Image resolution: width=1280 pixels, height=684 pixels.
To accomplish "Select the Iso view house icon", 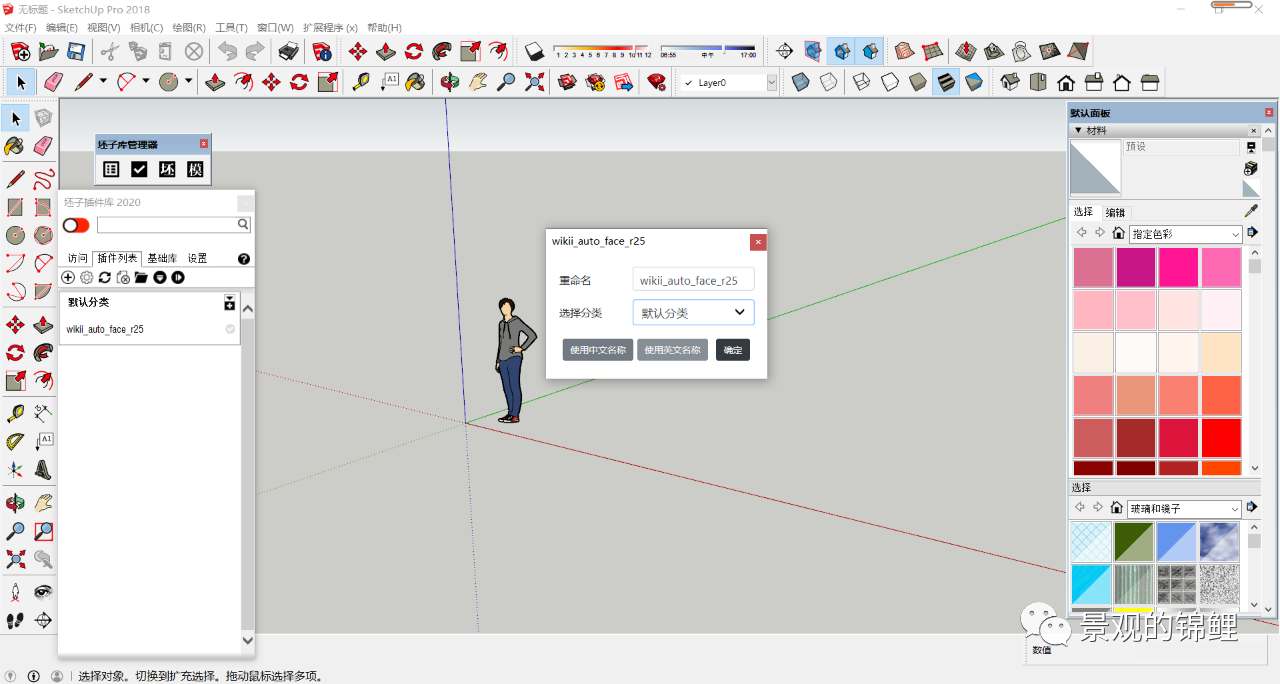I will tap(1010, 82).
